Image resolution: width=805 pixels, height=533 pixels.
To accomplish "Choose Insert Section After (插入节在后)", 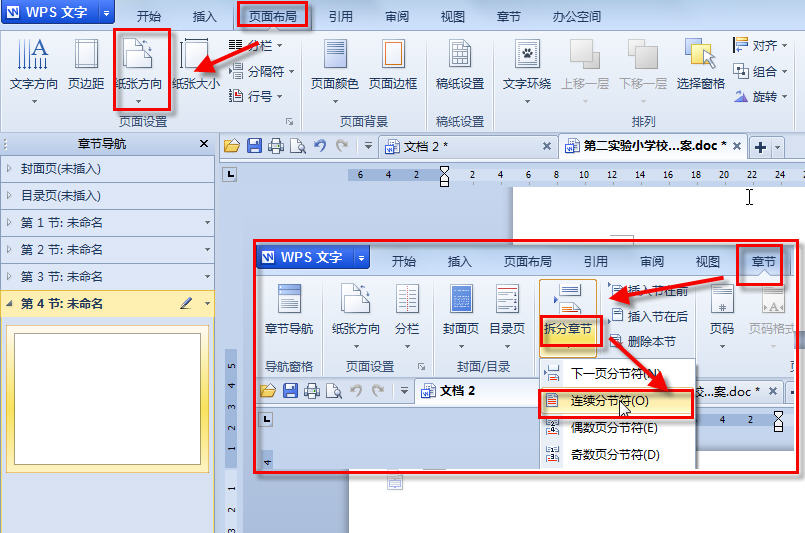I will tap(649, 316).
